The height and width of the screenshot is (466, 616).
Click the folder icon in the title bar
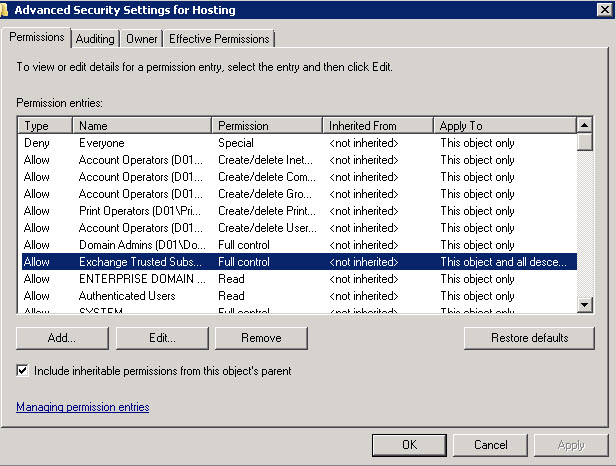coord(5,9)
